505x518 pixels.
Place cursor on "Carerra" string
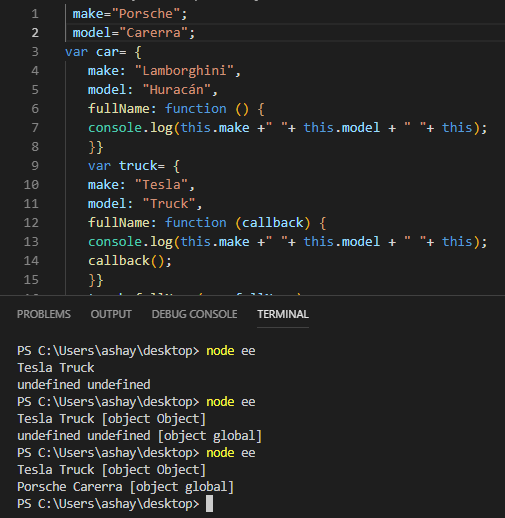tap(154, 33)
